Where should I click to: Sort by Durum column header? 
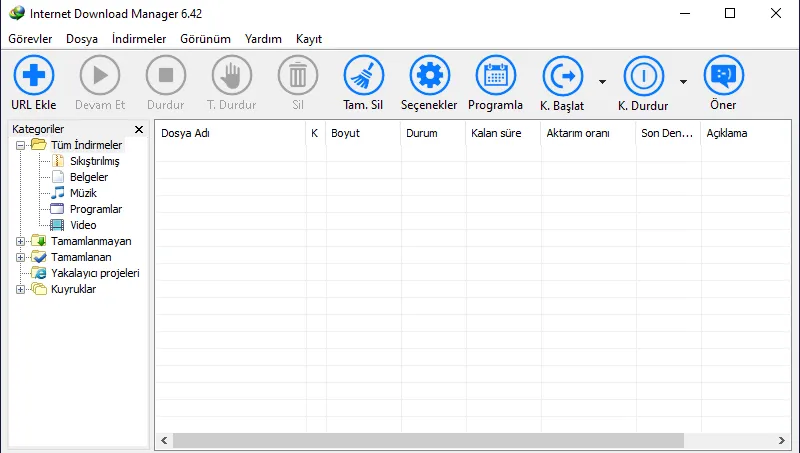(x=434, y=133)
